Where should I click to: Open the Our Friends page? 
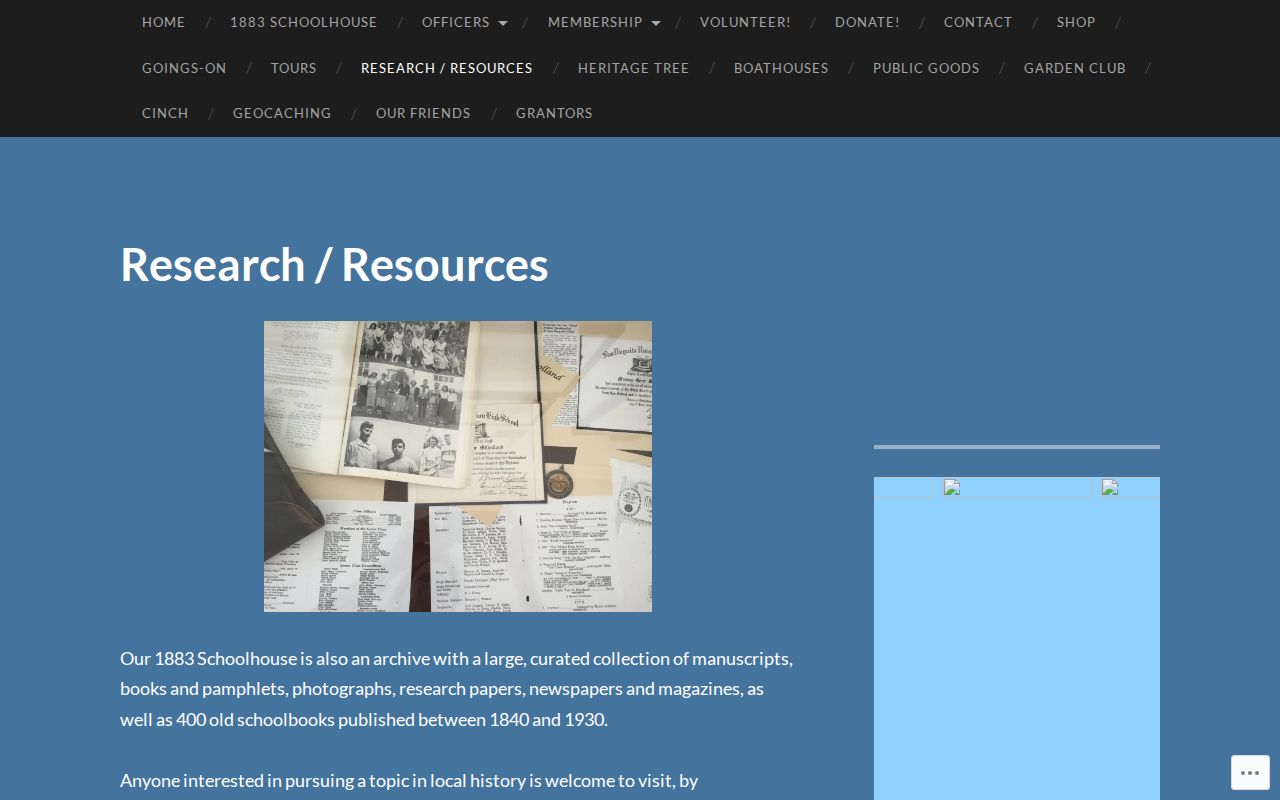coord(423,113)
